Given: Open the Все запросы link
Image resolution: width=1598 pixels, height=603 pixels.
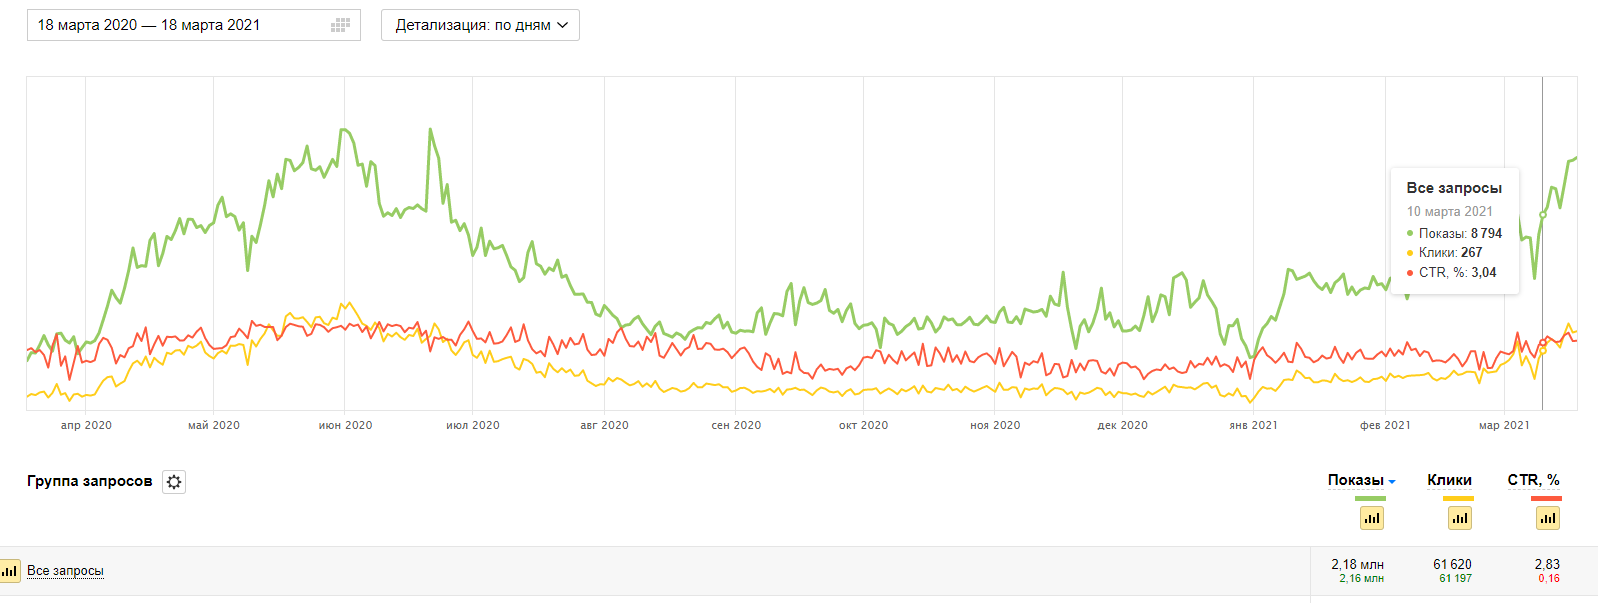Looking at the screenshot, I should coord(65,571).
